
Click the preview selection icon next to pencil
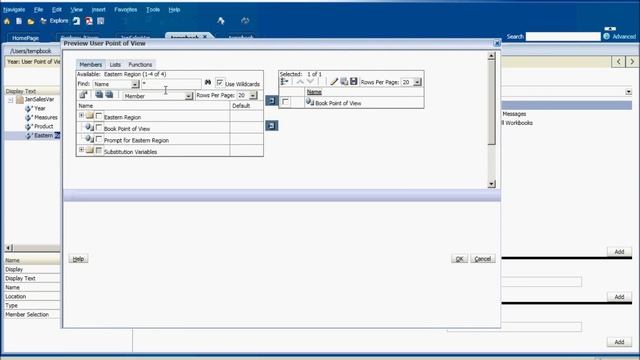pos(344,82)
